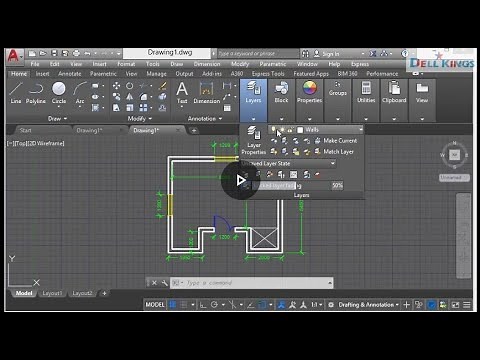
Task: Toggle the Walls layer freeze sun icon
Action: click(282, 130)
